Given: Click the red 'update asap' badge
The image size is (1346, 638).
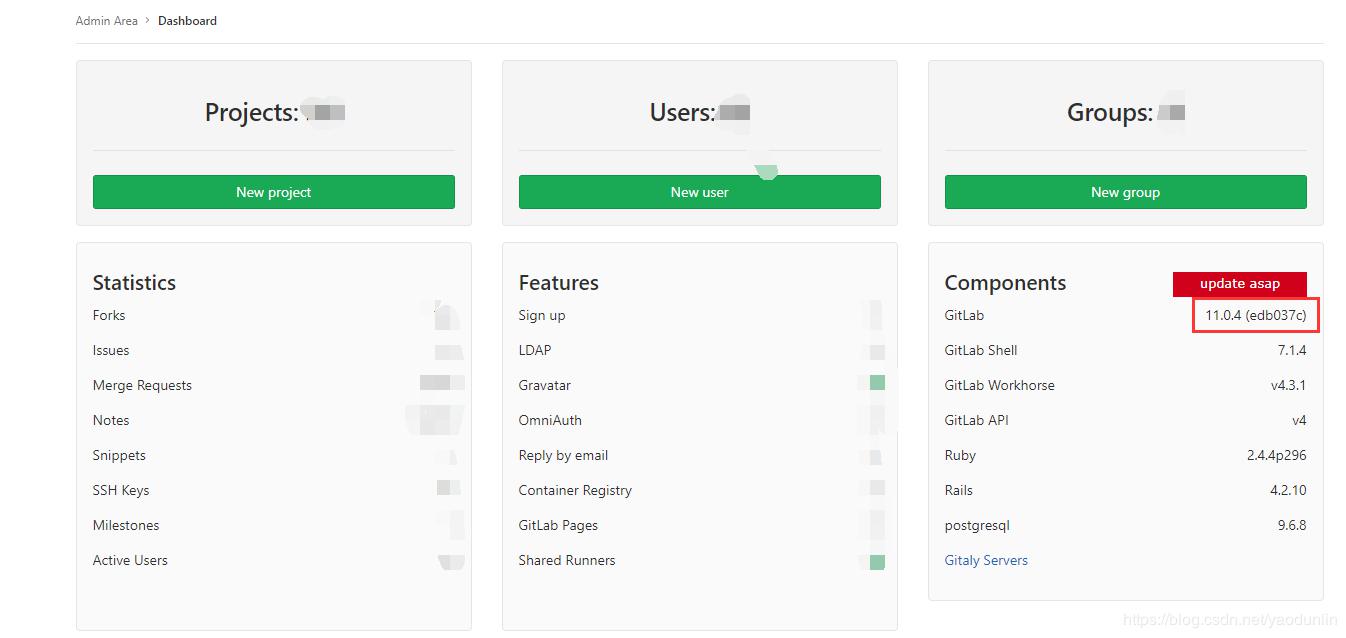Looking at the screenshot, I should (x=1240, y=283).
